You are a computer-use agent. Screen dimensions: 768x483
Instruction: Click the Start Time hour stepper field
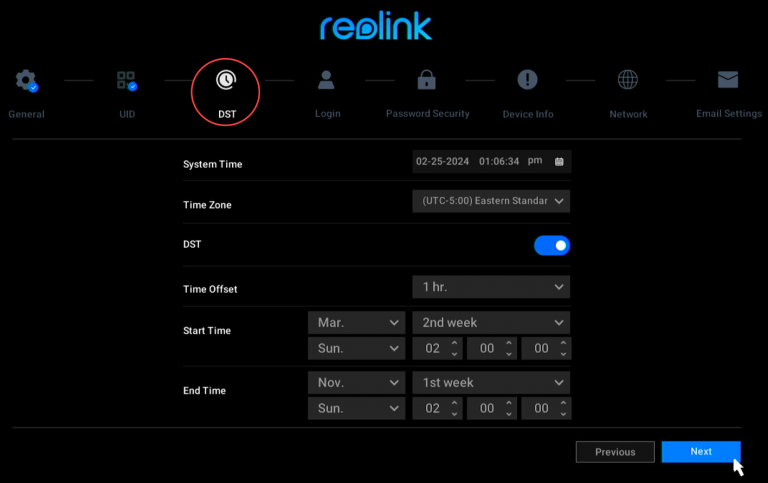tap(432, 349)
